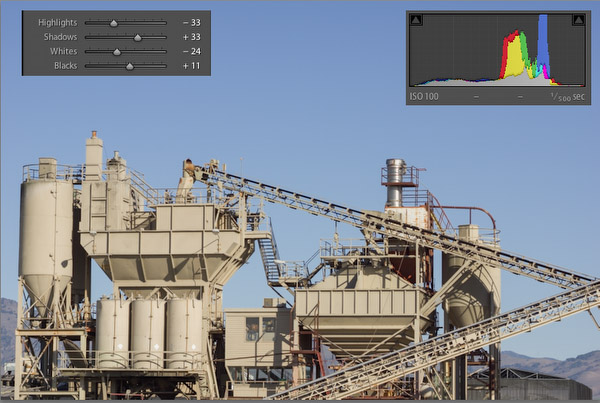
Task: Select the Whites value field showing -24
Action: pyautogui.click(x=190, y=51)
